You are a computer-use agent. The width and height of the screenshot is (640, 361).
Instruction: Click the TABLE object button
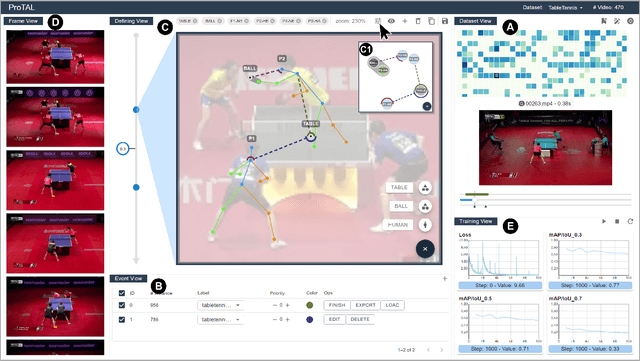[x=399, y=187]
